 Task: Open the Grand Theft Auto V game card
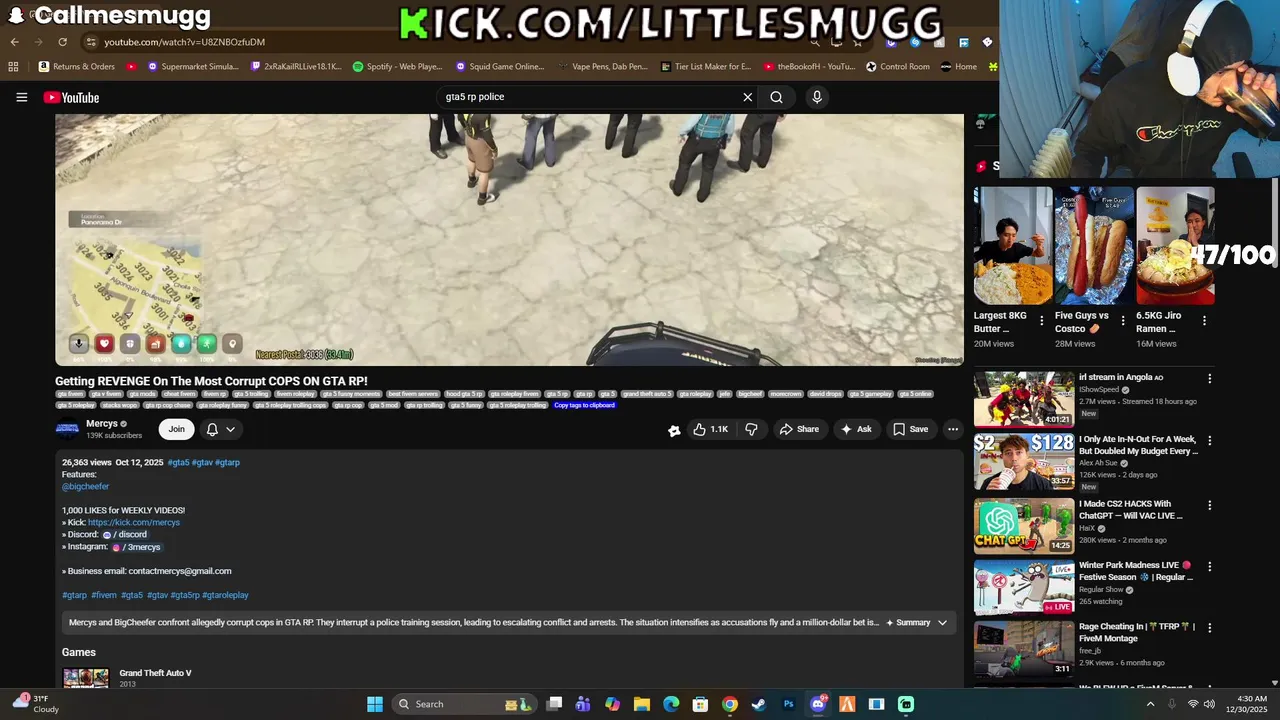click(x=127, y=678)
